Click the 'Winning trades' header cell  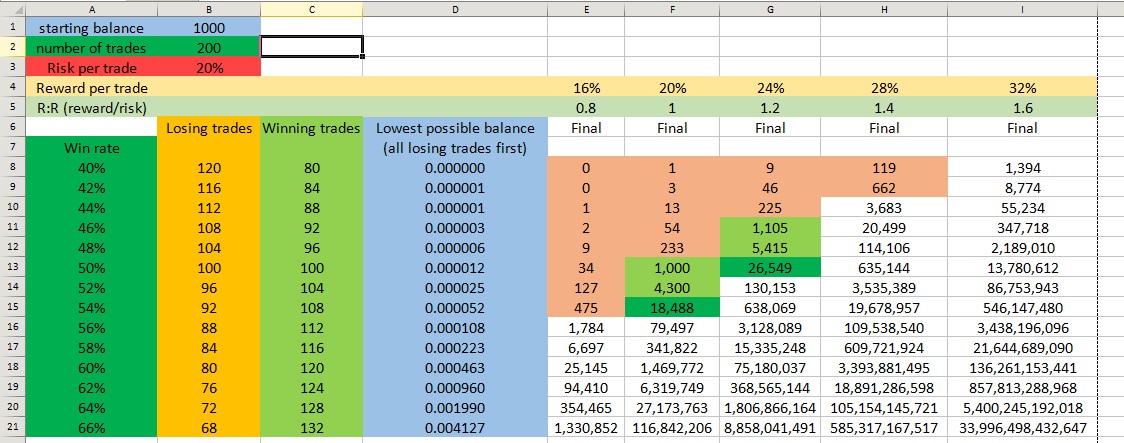click(312, 128)
